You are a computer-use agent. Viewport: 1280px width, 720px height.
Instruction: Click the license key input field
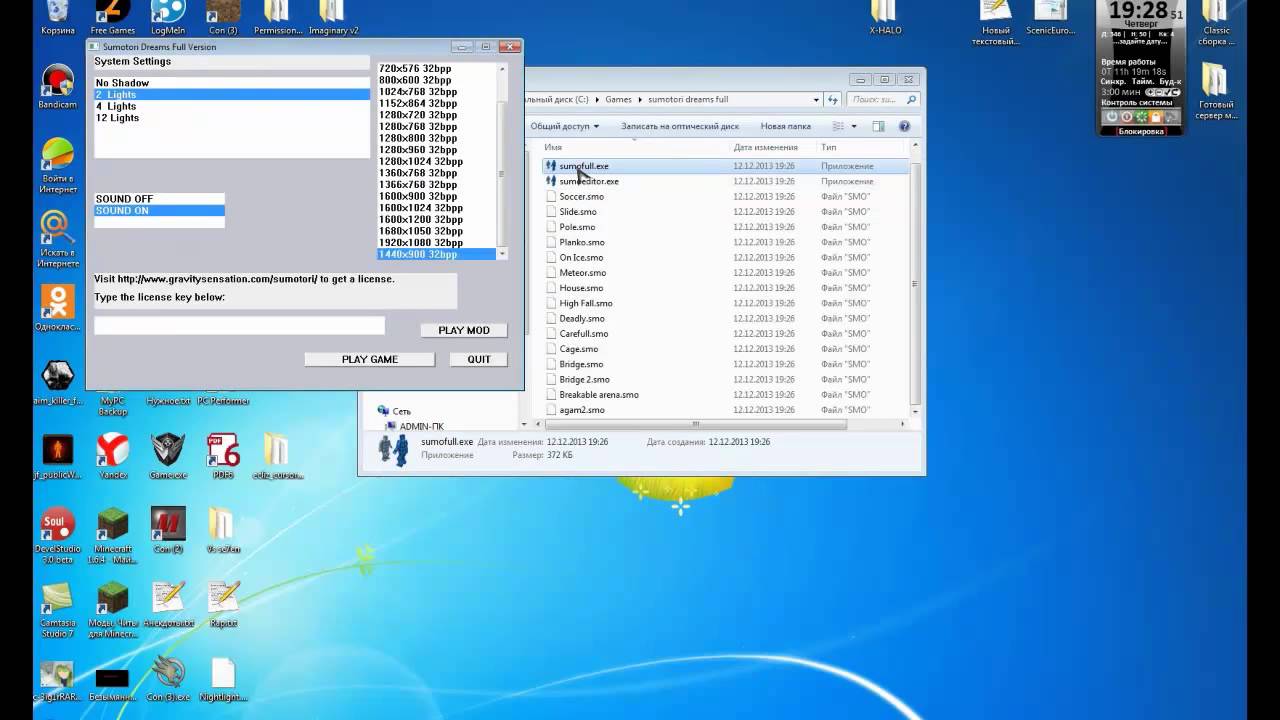[239, 325]
